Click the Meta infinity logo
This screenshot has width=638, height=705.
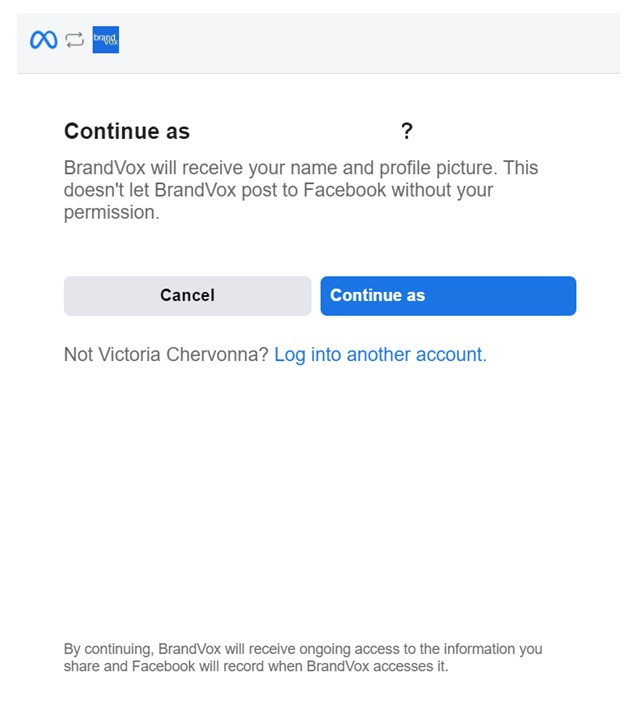pos(44,40)
